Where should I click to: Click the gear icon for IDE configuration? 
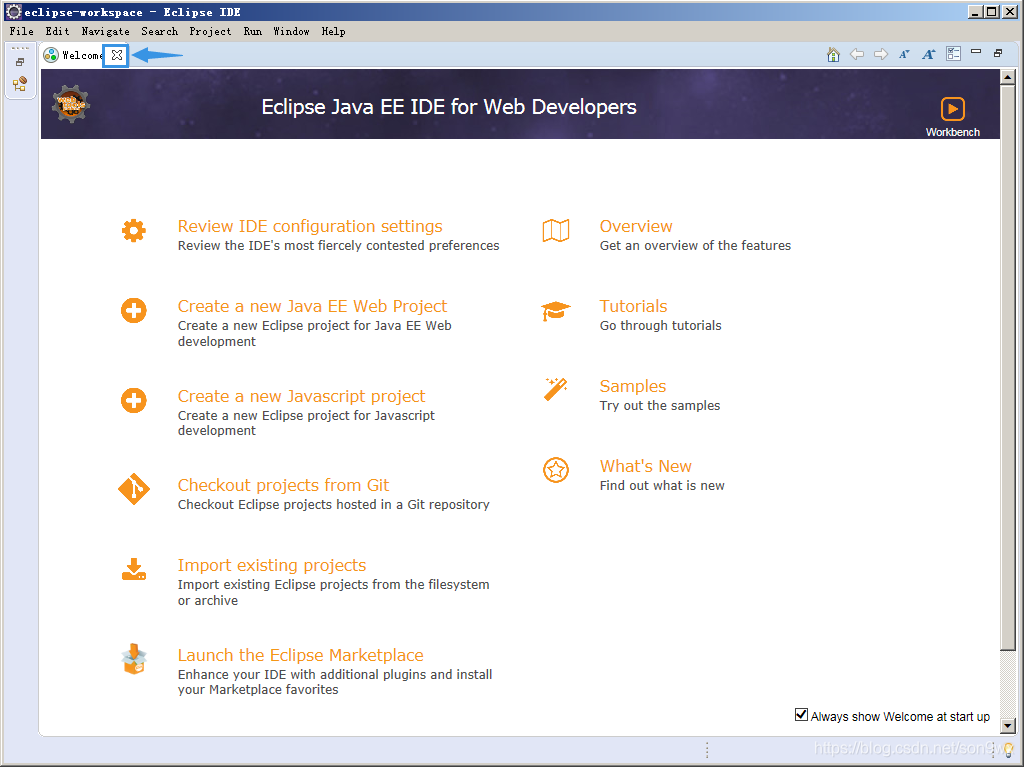tap(134, 231)
